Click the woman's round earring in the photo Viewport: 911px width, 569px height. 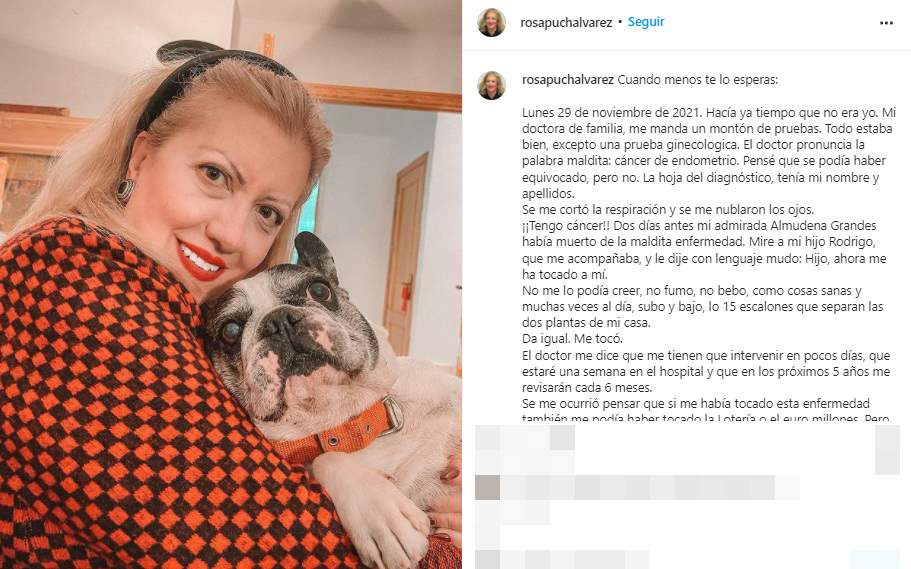(x=125, y=191)
